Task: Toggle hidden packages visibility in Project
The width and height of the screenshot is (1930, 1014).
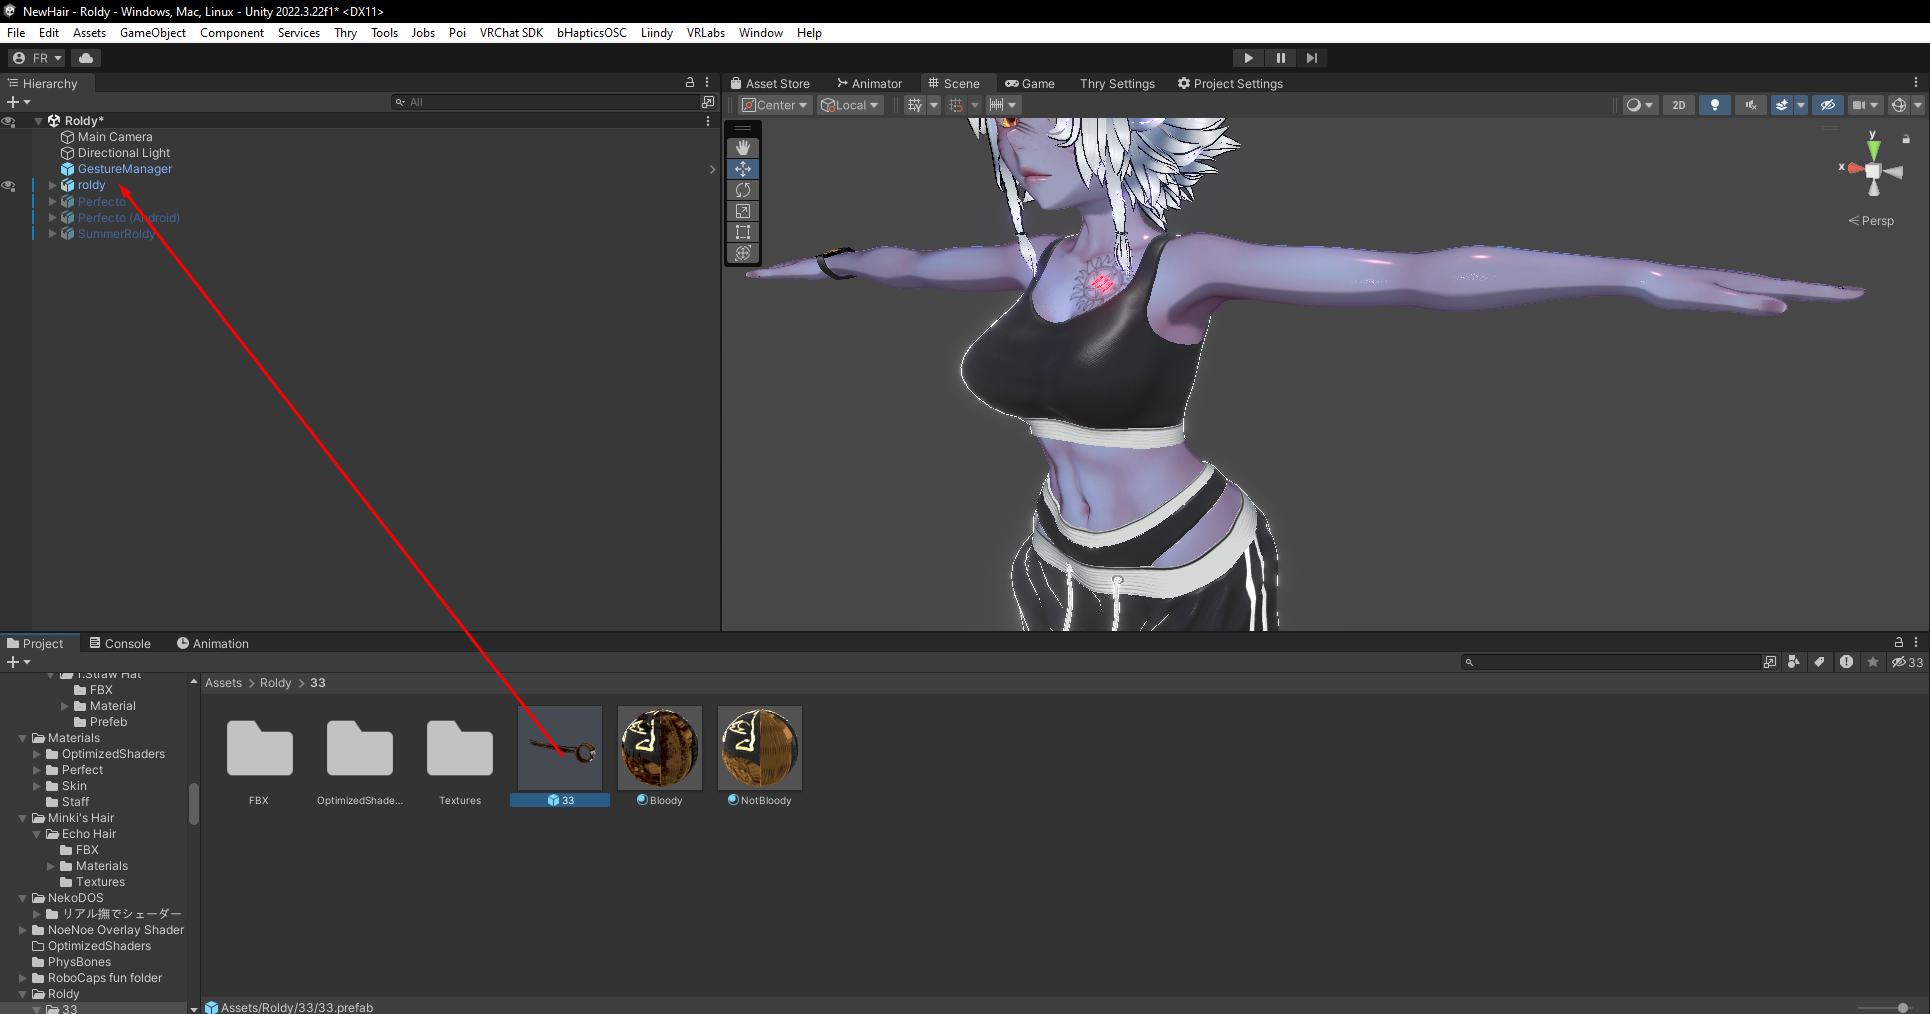Action: click(1907, 662)
